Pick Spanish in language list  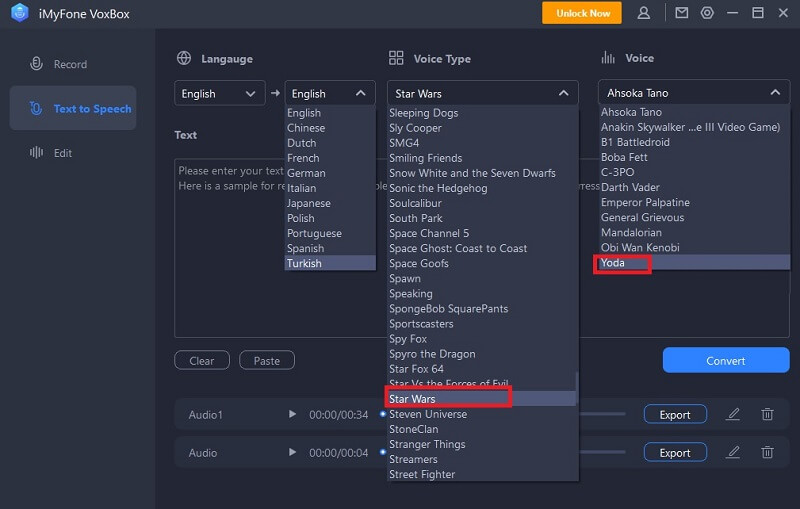coord(330,248)
